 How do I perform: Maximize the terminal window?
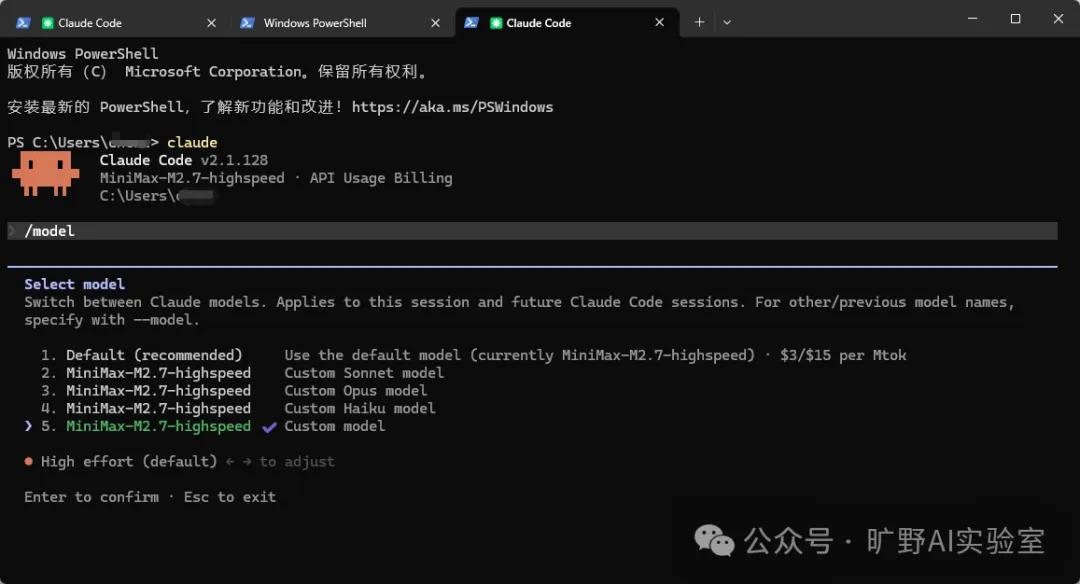pos(1015,19)
